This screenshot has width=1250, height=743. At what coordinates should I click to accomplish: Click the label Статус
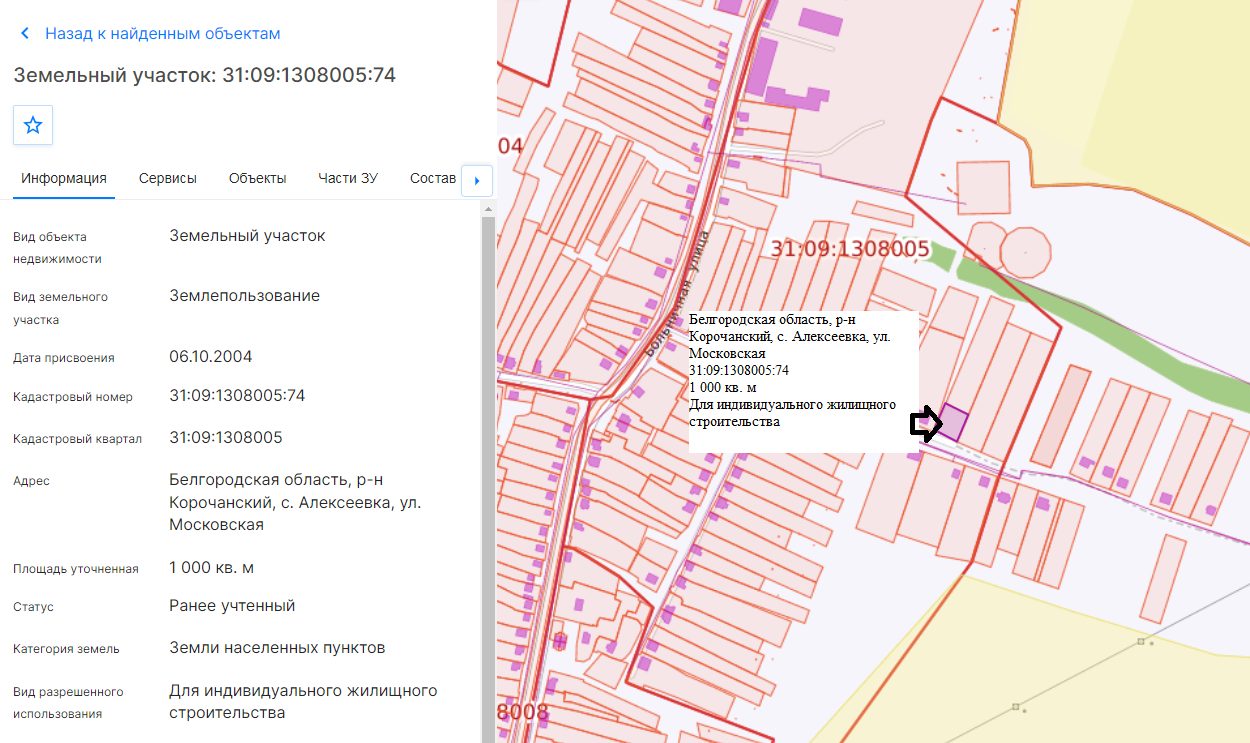point(33,607)
